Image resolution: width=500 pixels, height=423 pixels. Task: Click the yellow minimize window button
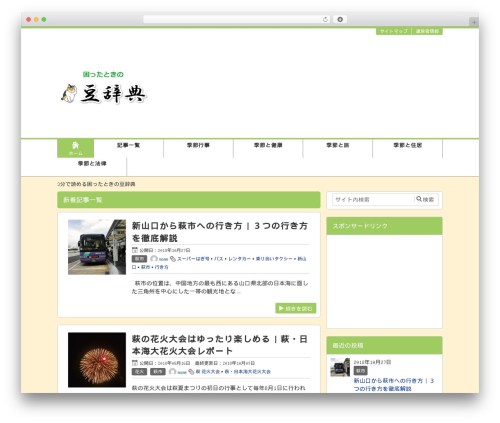tap(36, 19)
